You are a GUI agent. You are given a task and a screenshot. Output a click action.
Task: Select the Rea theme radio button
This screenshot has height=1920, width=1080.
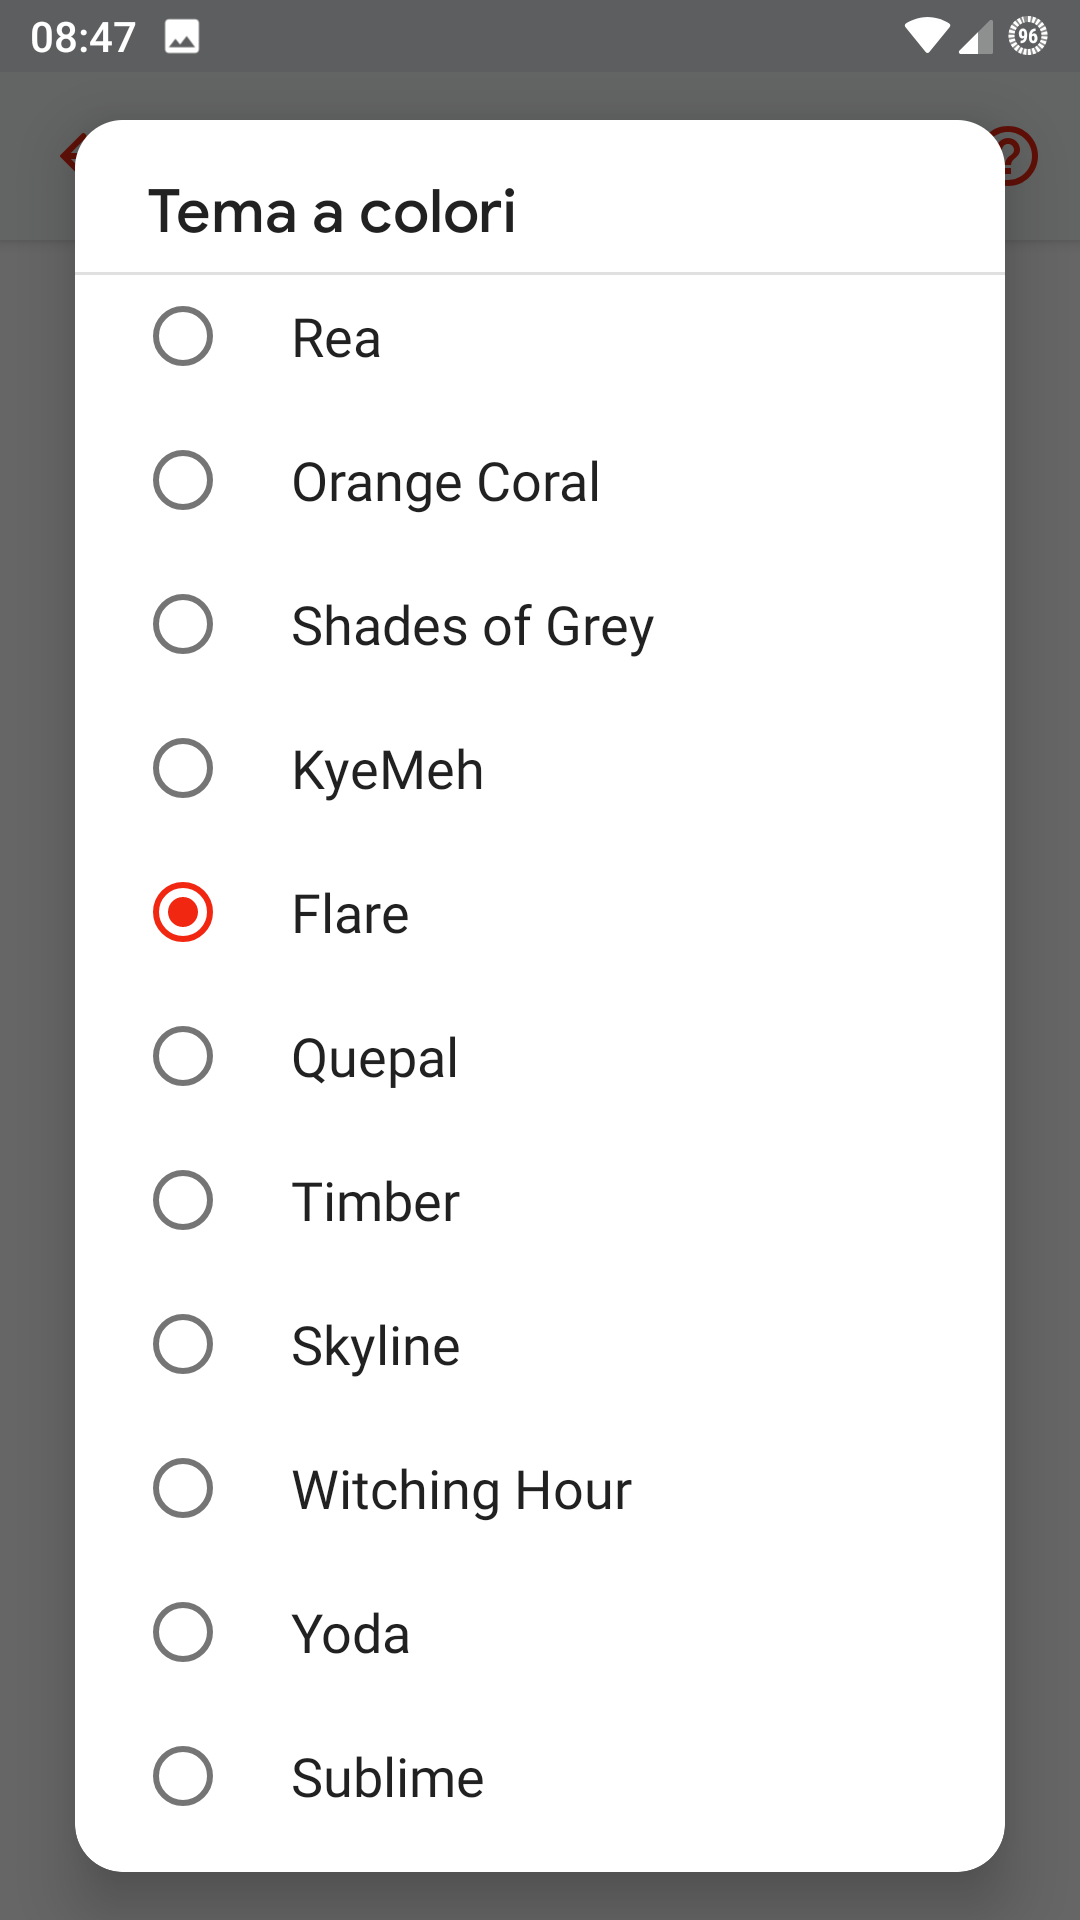click(x=183, y=336)
